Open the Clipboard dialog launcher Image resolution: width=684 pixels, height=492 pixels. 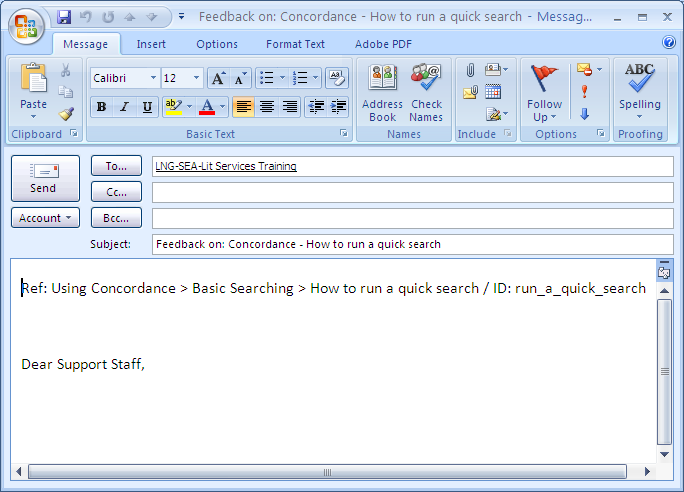coord(74,133)
